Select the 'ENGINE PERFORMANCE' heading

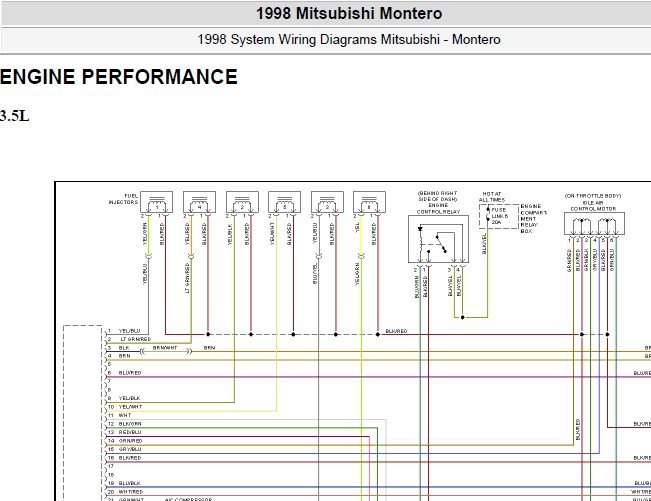(119, 77)
